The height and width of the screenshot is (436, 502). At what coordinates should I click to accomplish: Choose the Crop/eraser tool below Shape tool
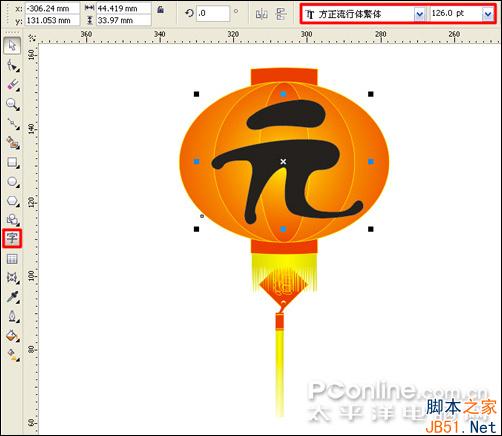(x=12, y=85)
